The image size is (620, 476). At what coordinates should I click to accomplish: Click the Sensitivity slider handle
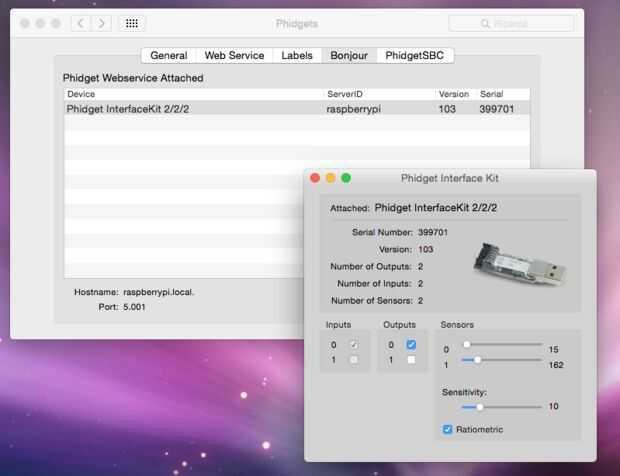point(480,407)
